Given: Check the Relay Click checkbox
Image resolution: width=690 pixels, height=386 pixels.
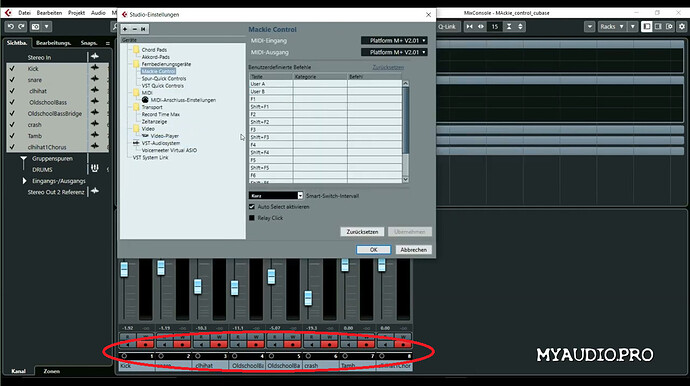Looking at the screenshot, I should click(252, 218).
